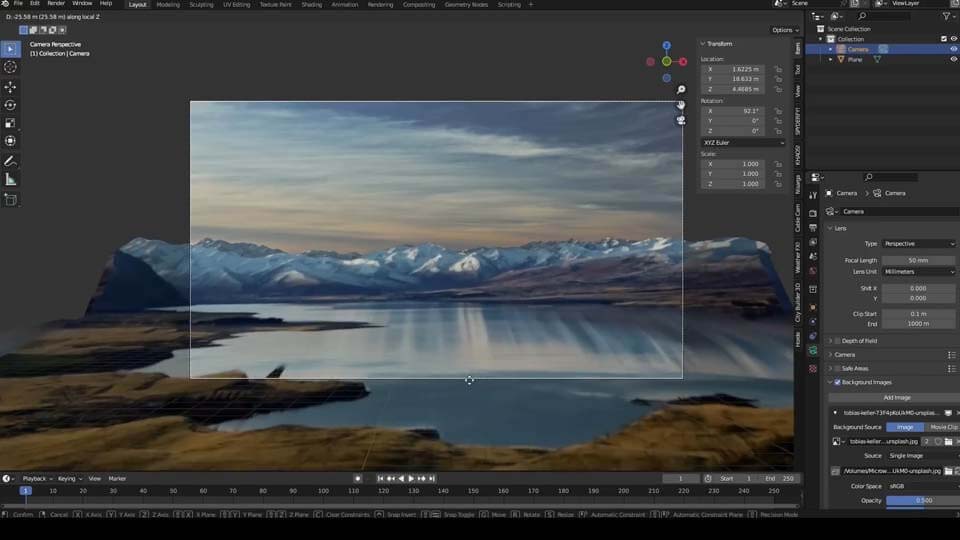This screenshot has height=540, width=960.
Task: Open the Render menu
Action: coord(56,4)
